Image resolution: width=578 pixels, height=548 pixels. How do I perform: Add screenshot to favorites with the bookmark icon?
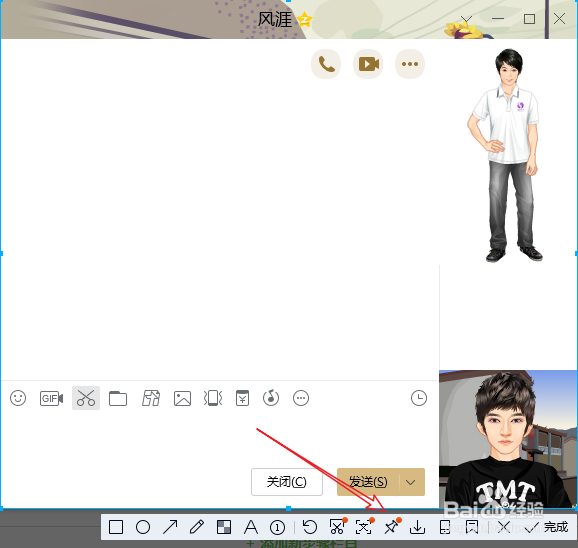[472, 527]
